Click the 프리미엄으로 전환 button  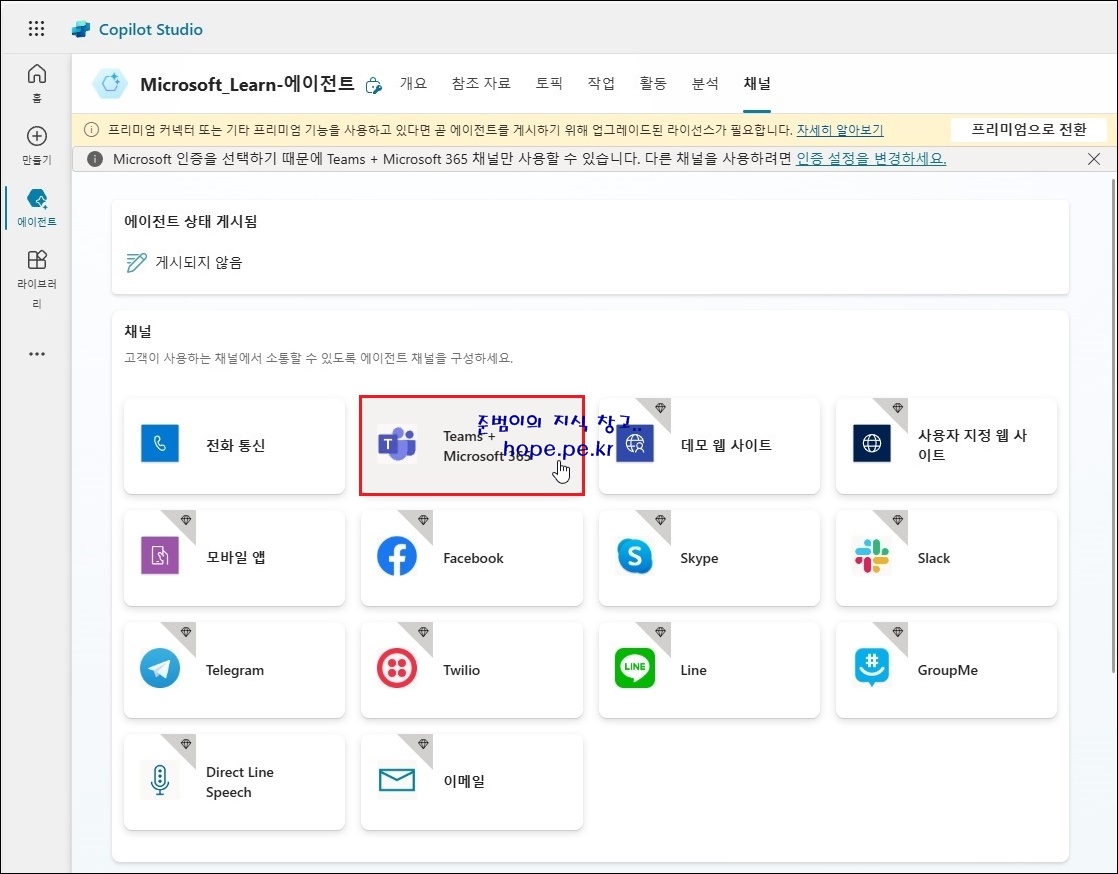(1029, 130)
